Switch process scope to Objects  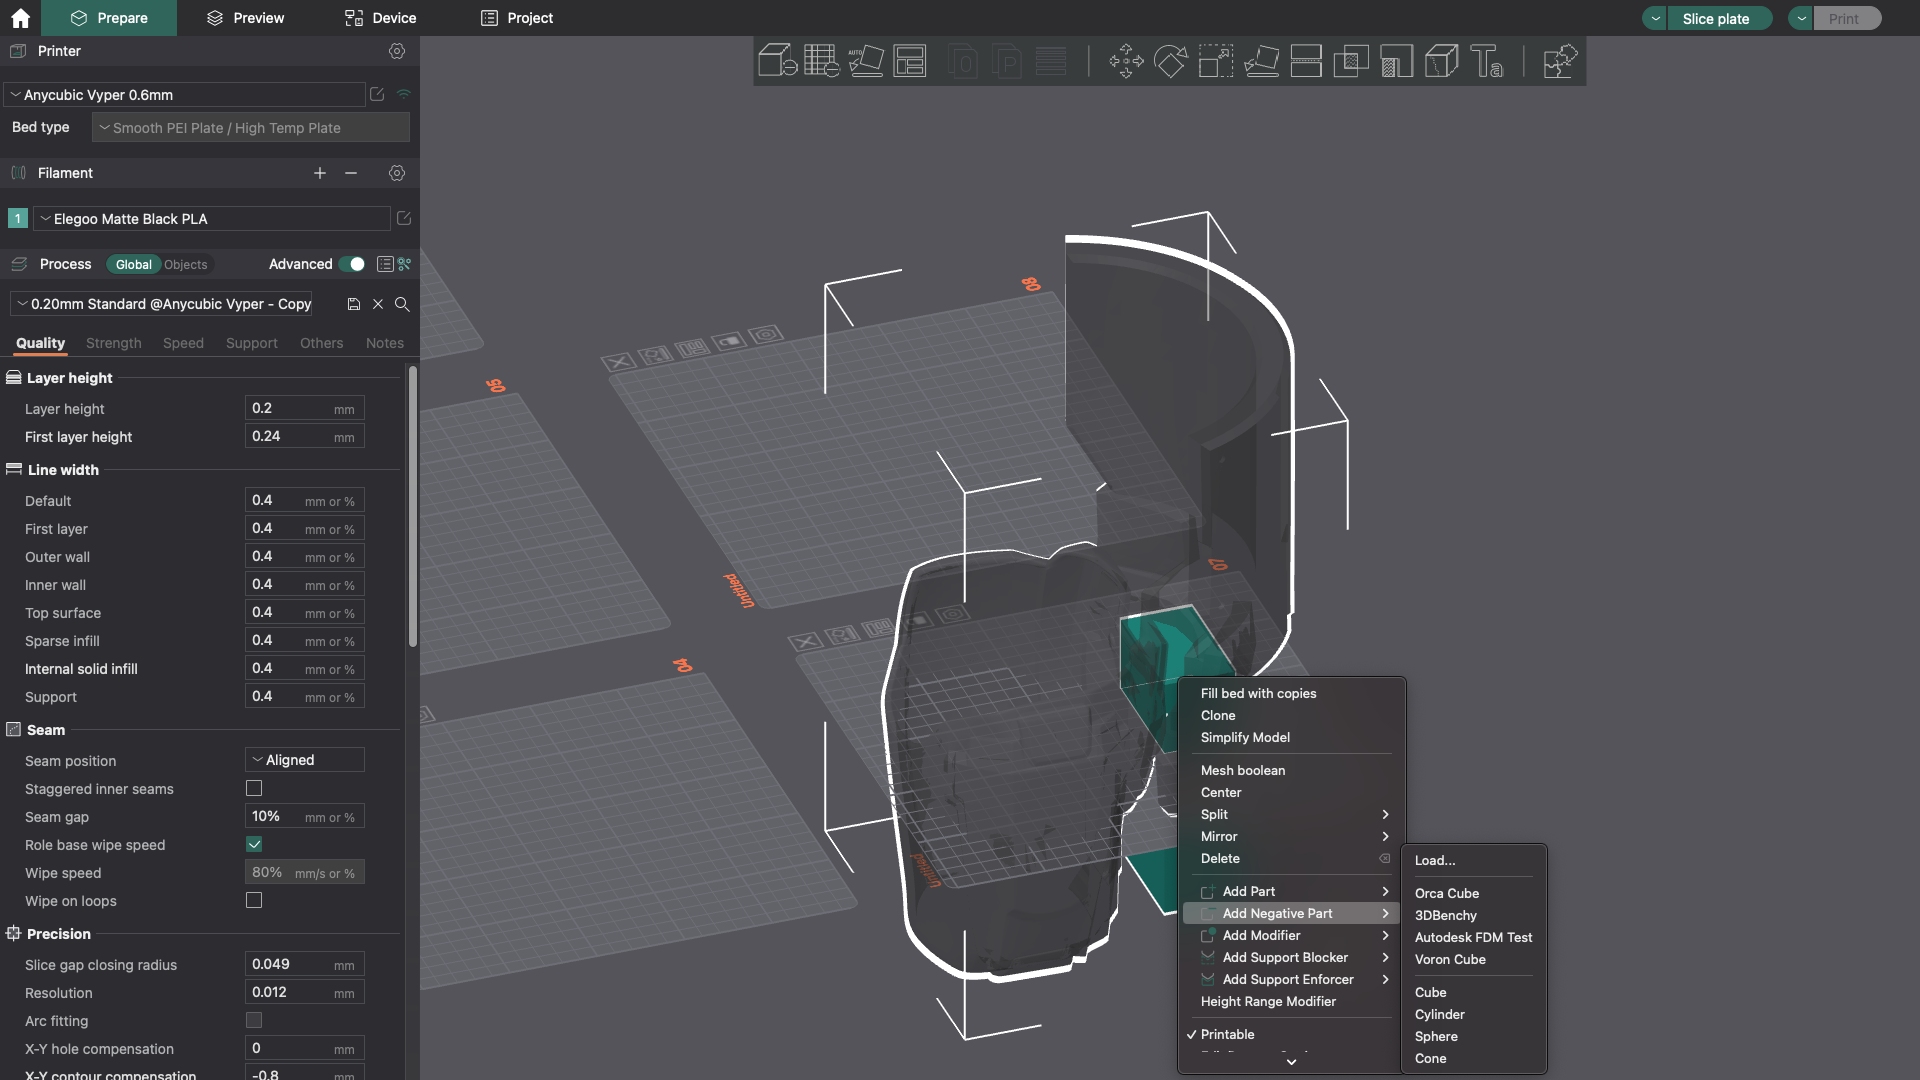point(186,265)
